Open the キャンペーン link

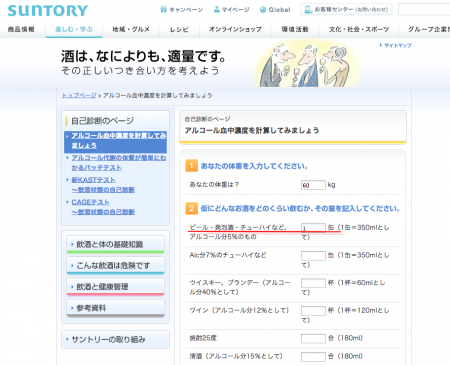tap(182, 10)
